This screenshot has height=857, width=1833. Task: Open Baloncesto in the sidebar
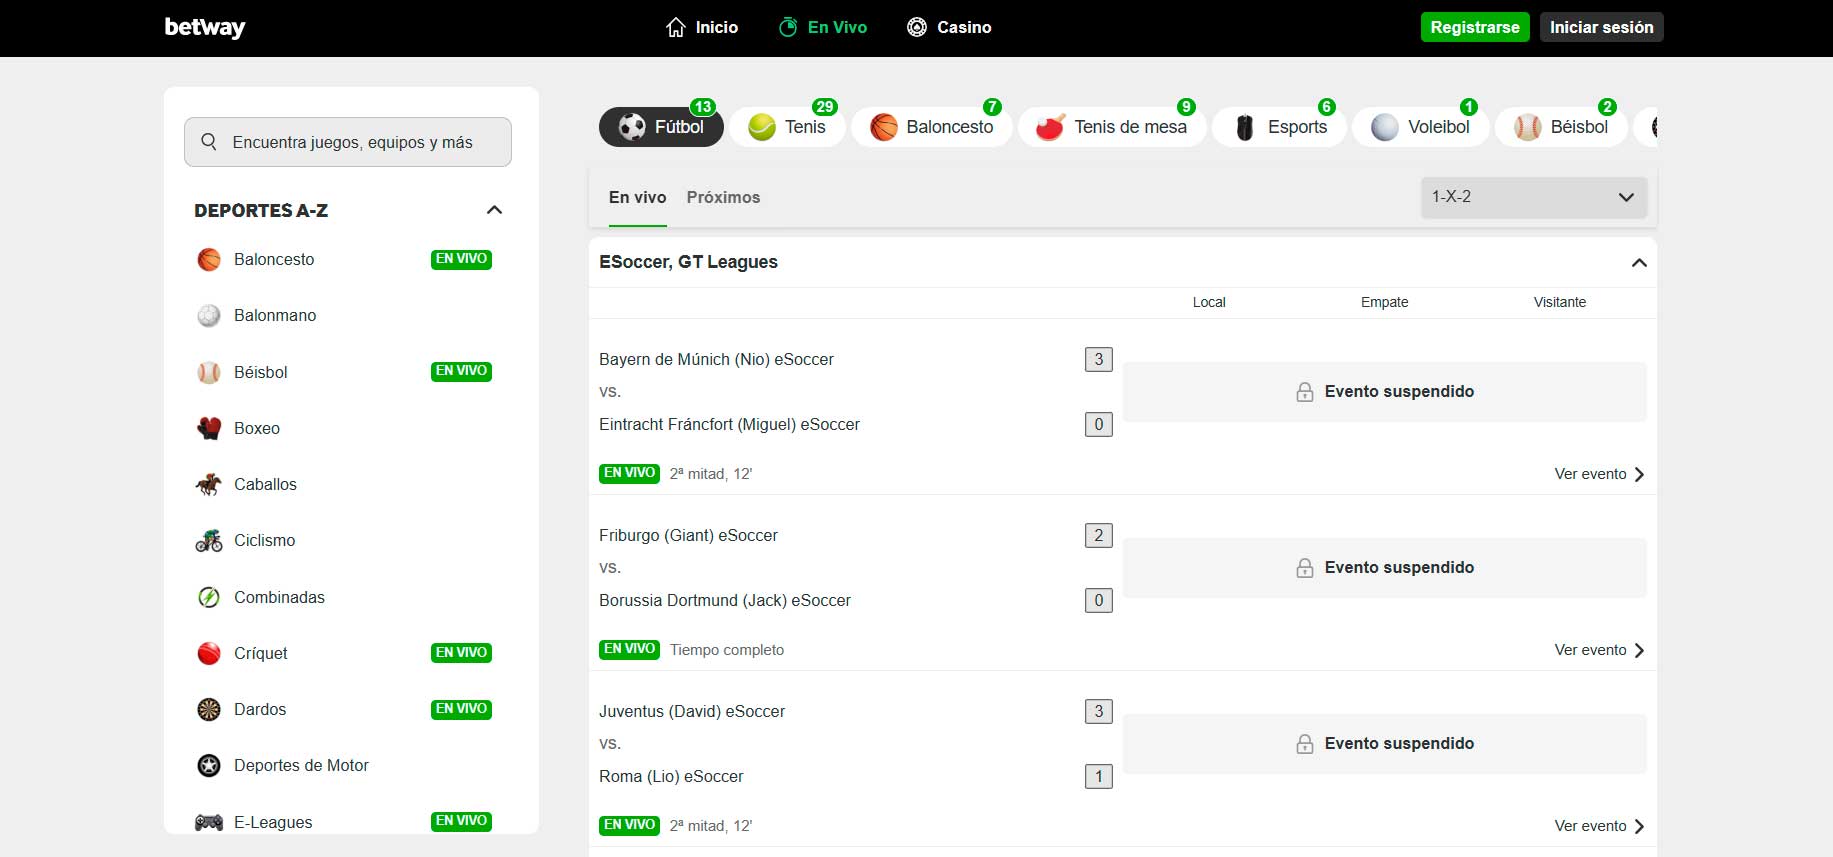coord(274,259)
